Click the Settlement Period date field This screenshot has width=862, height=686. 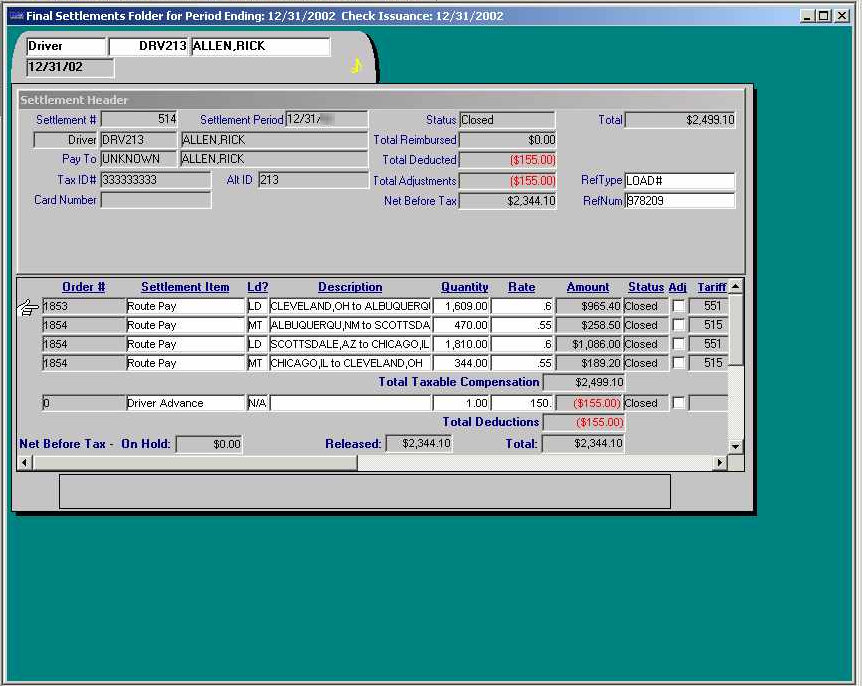click(x=327, y=119)
